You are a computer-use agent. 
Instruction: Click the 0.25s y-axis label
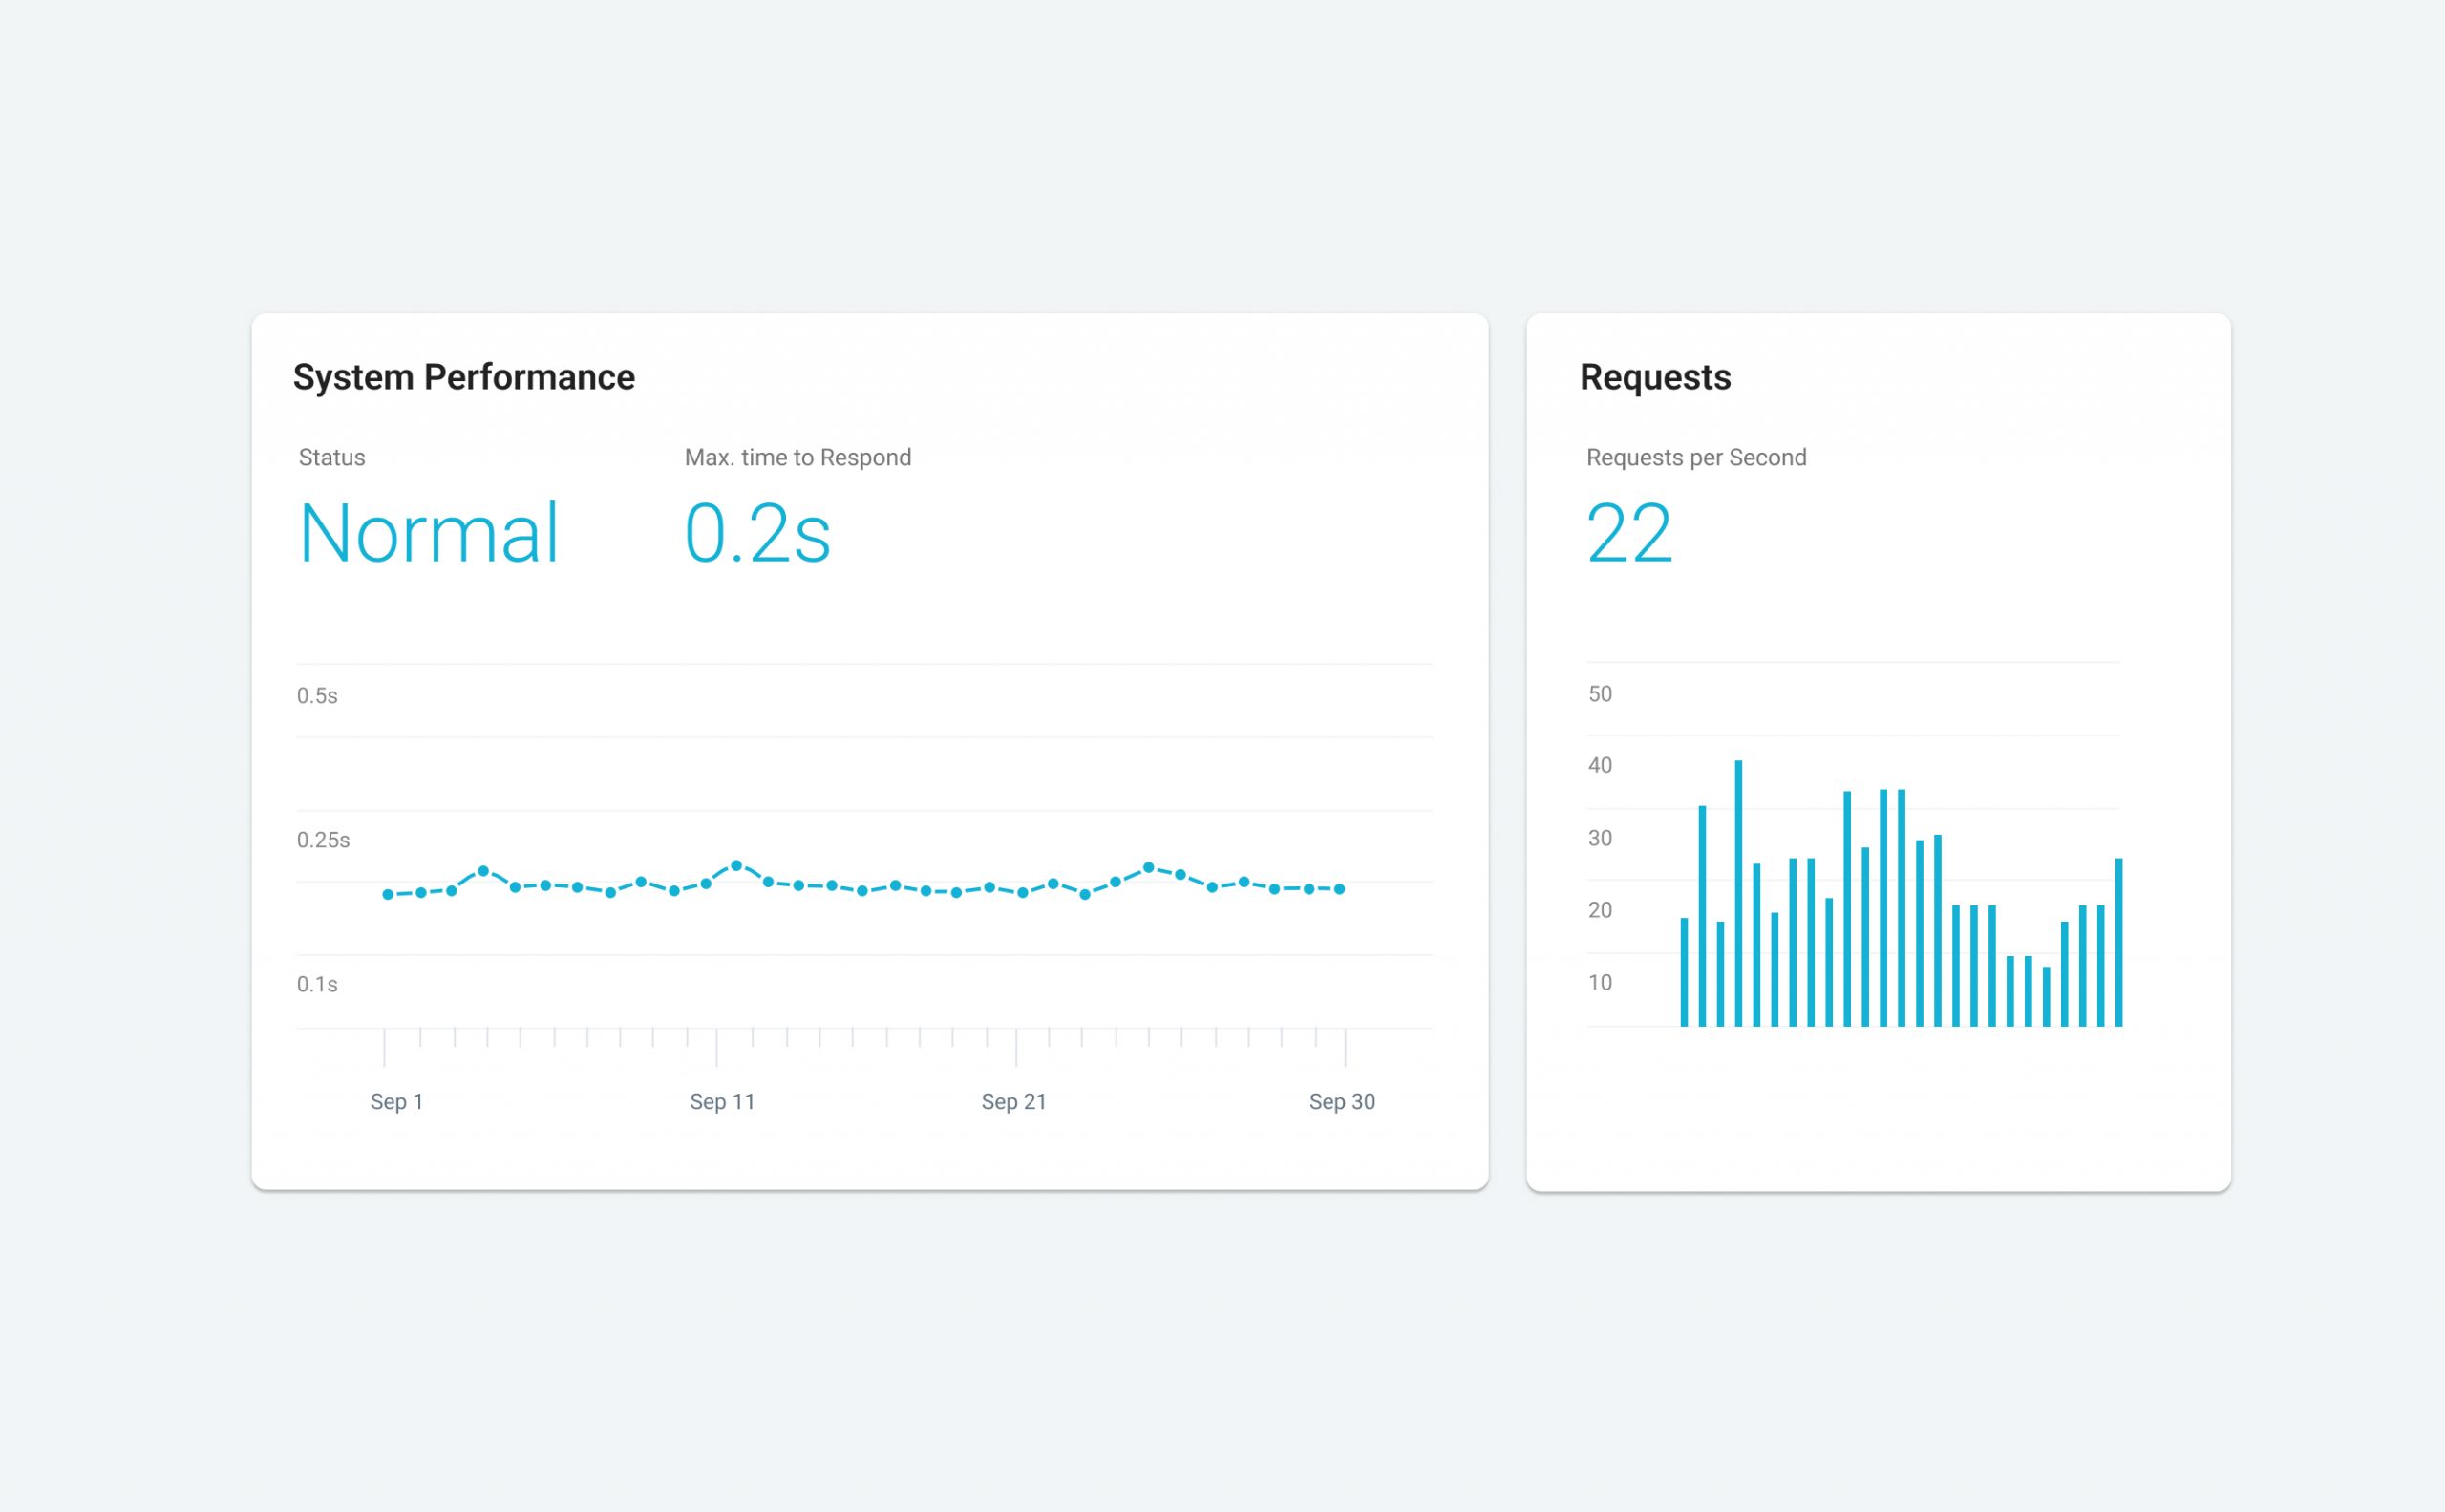point(323,839)
